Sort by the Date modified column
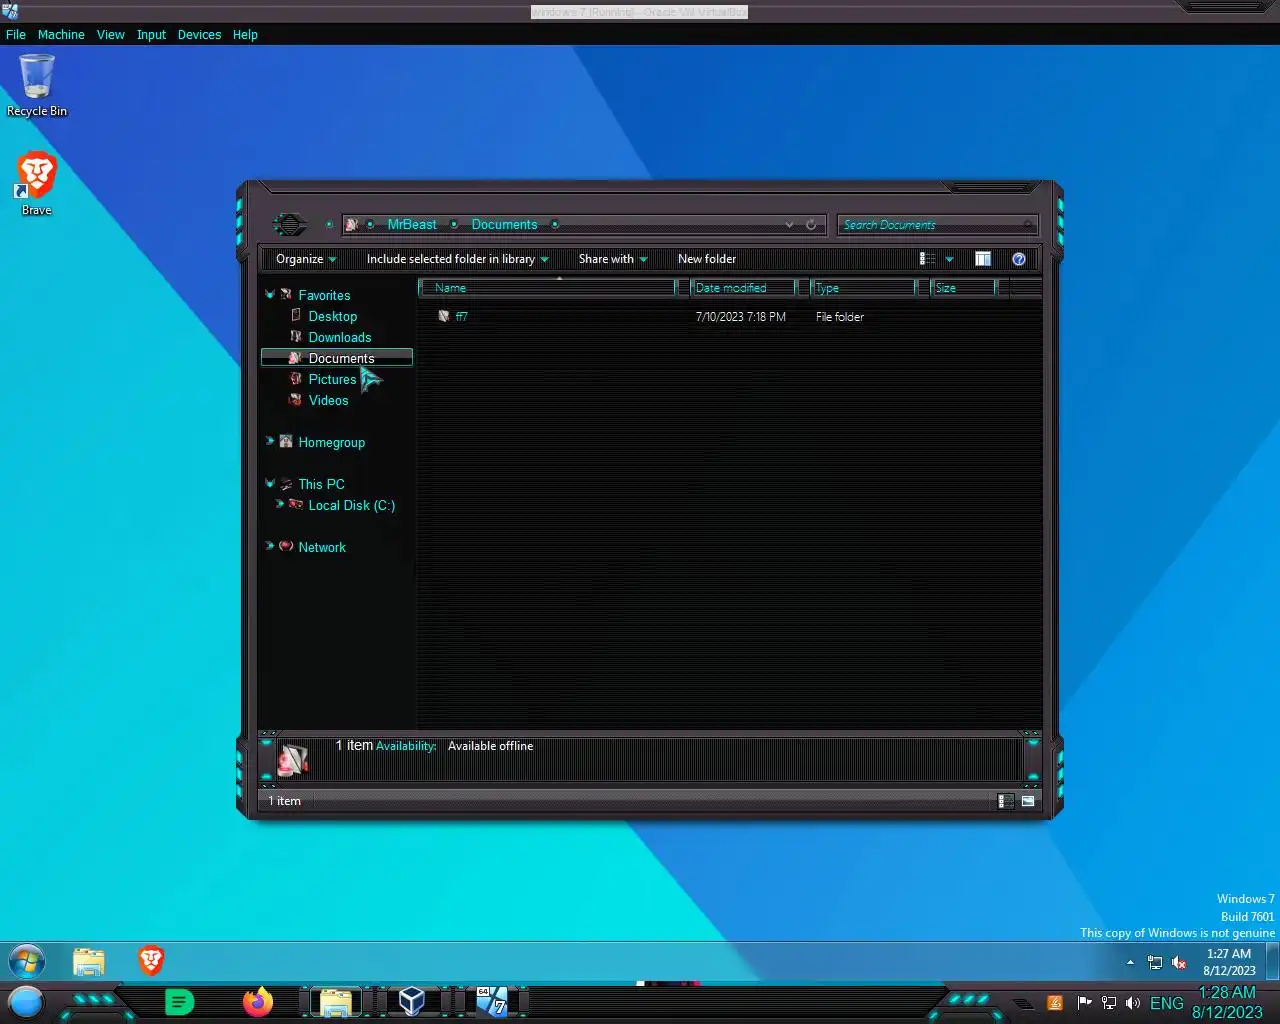 tap(743, 288)
